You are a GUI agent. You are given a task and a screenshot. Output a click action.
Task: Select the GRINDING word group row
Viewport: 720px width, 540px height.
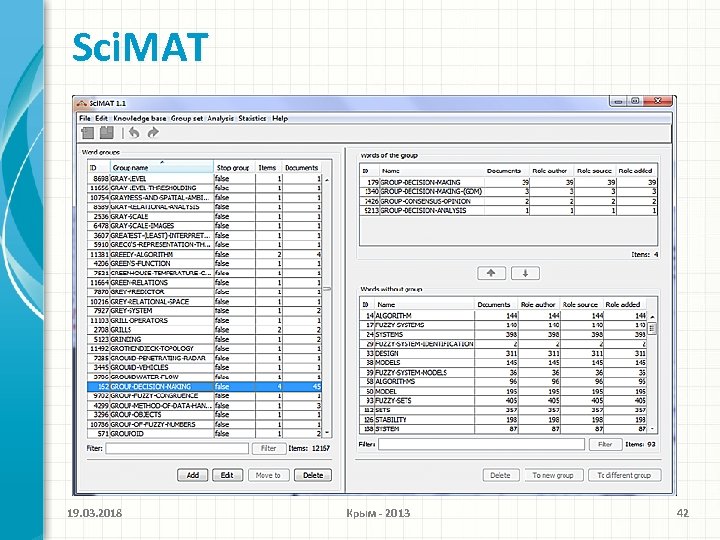click(x=204, y=339)
